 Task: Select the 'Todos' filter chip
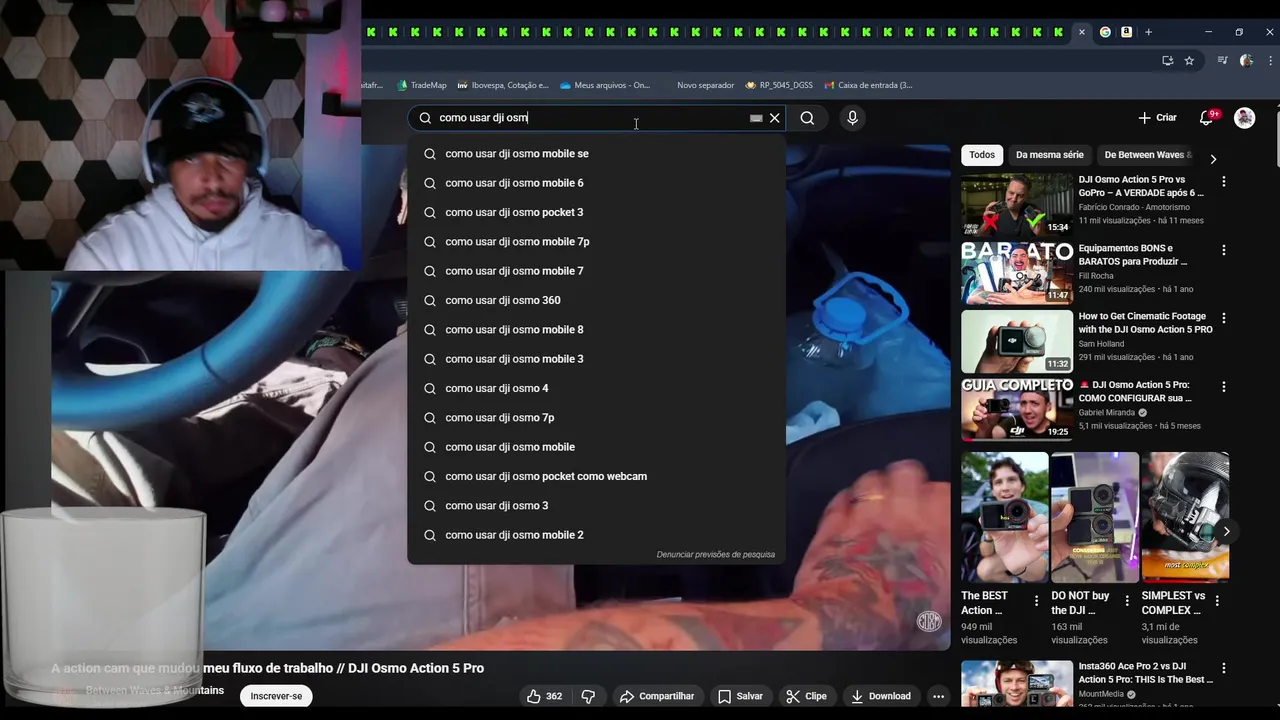pyautogui.click(x=982, y=155)
